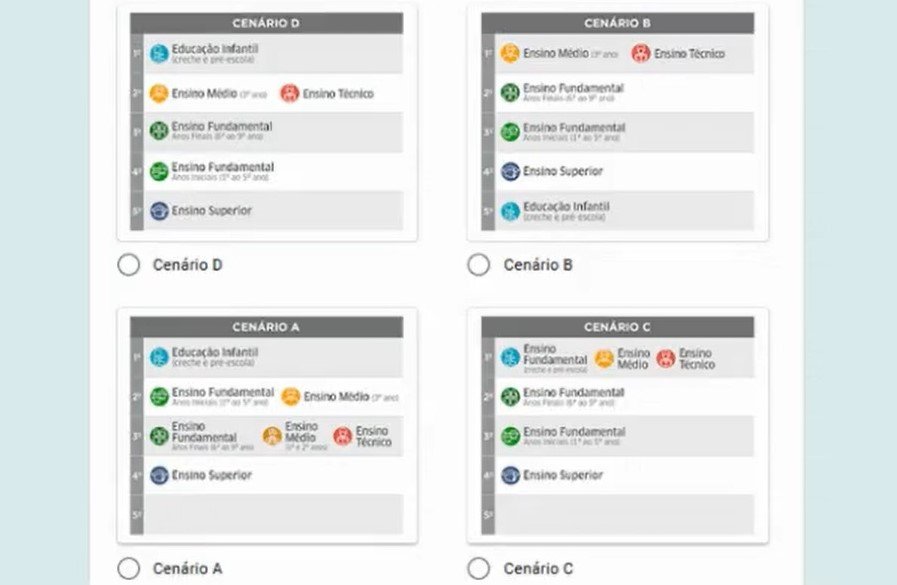Choose the Cenário A radio option
This screenshot has width=897, height=585.
(128, 569)
